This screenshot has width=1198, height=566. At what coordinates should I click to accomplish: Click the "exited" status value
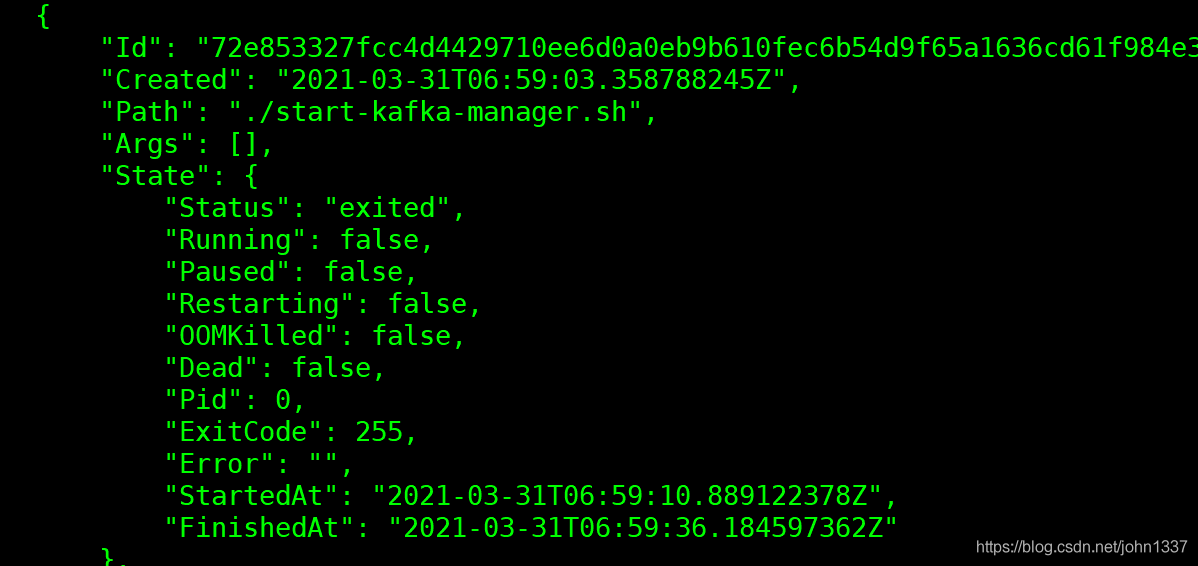click(x=387, y=207)
